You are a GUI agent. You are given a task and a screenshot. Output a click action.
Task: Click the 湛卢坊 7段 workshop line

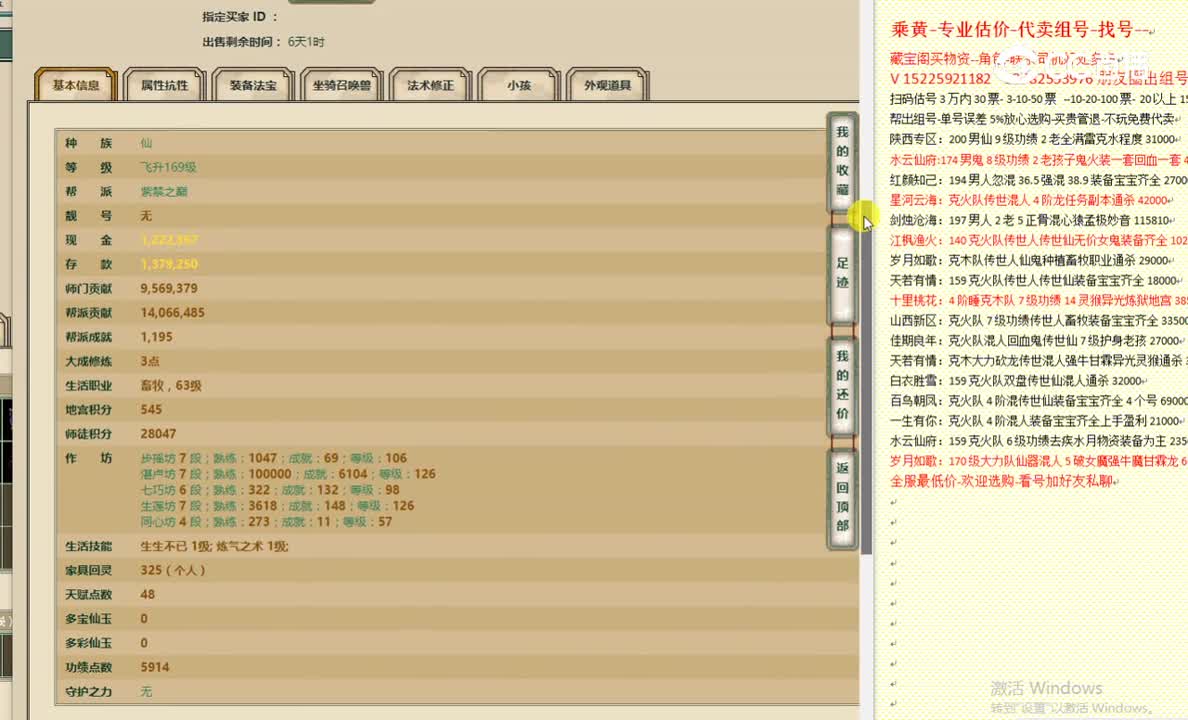288,474
